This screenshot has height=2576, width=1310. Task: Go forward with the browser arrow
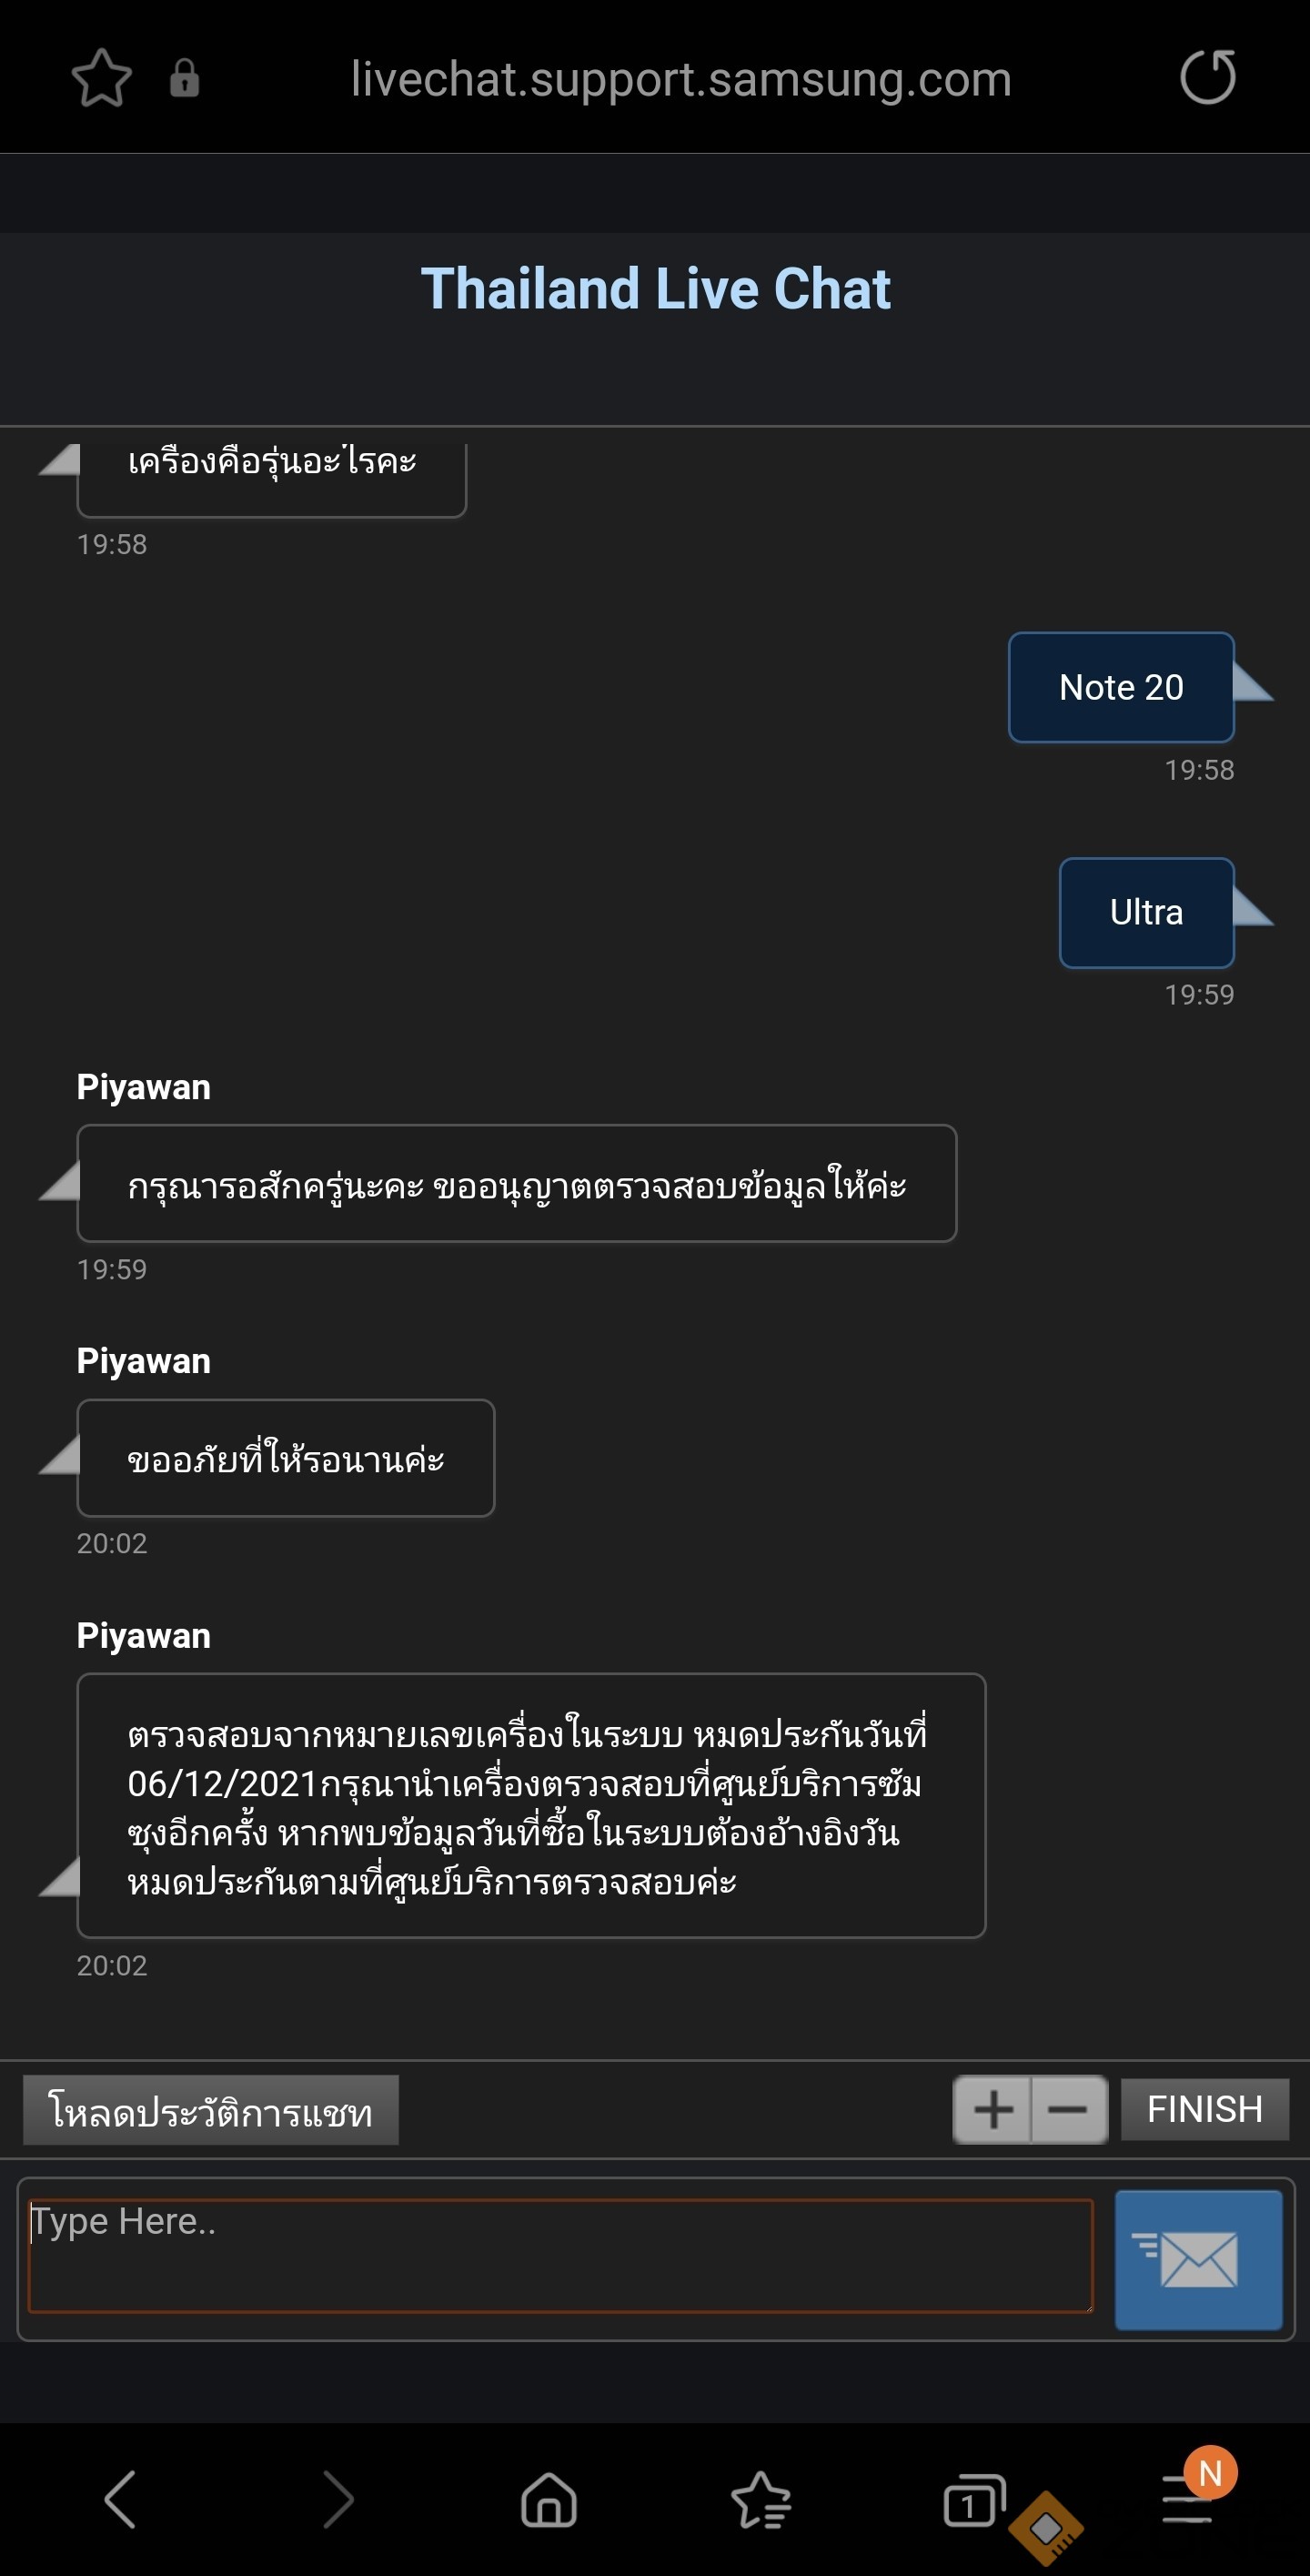click(339, 2500)
